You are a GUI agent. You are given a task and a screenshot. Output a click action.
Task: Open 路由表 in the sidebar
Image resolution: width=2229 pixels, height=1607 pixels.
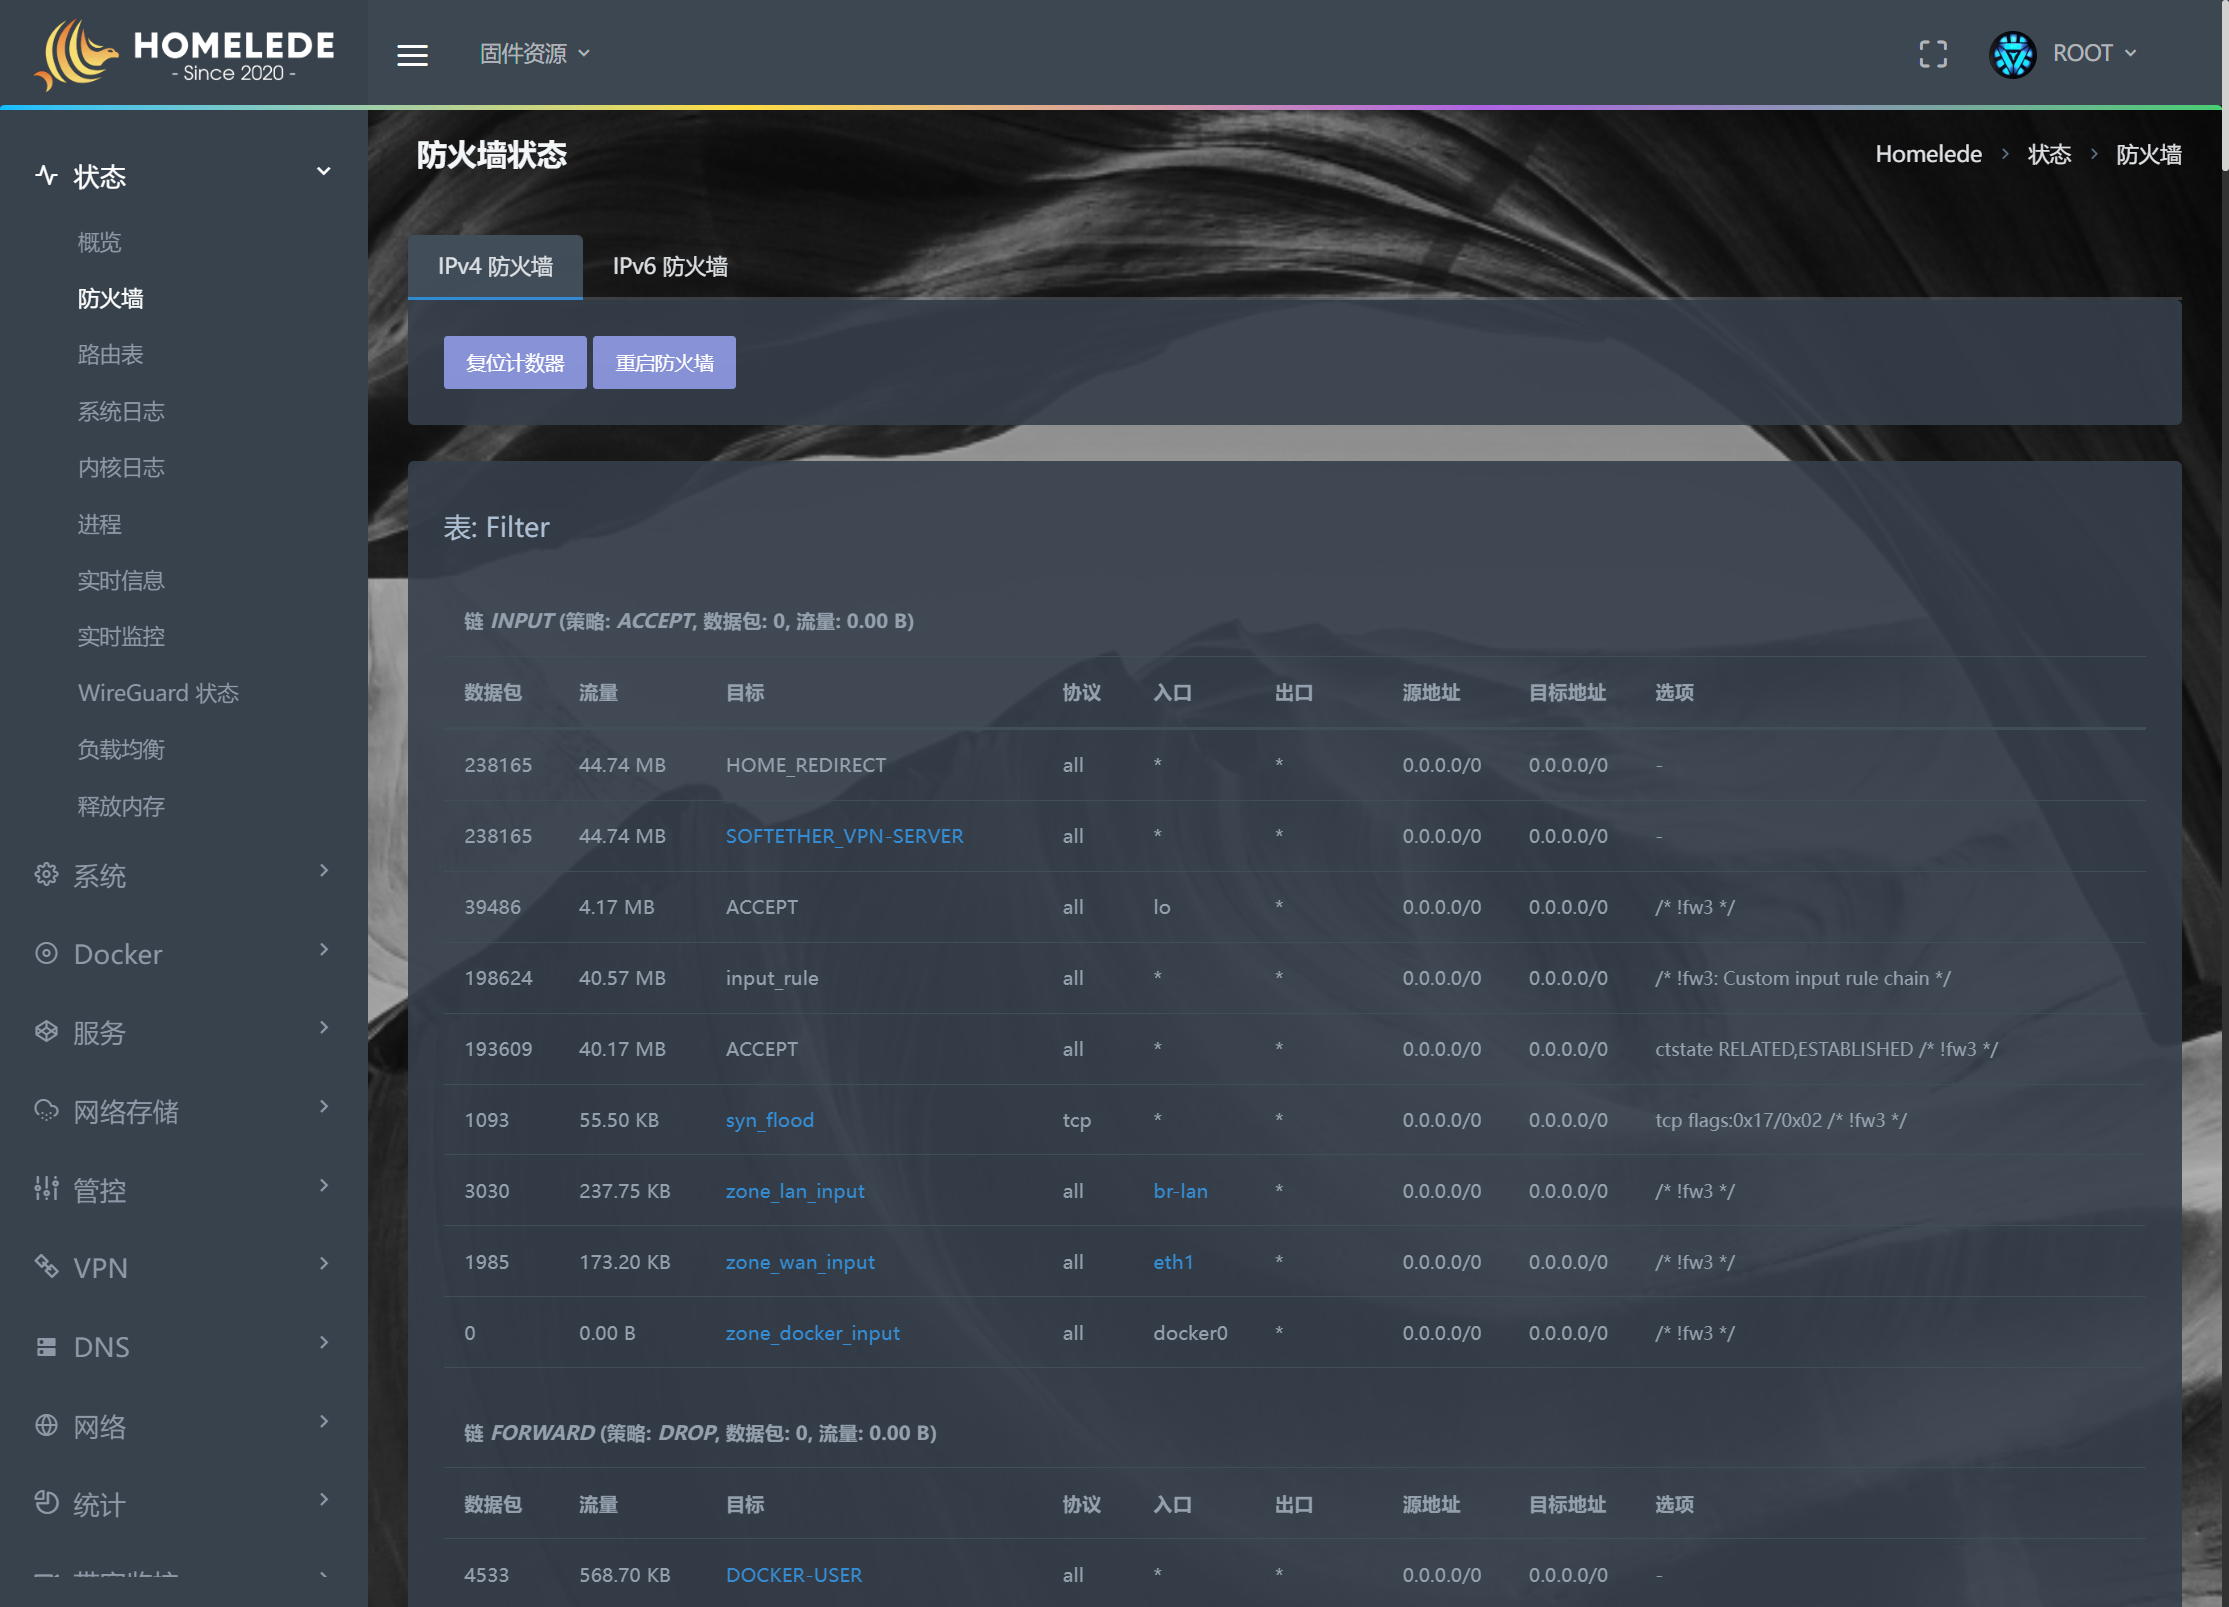click(110, 354)
